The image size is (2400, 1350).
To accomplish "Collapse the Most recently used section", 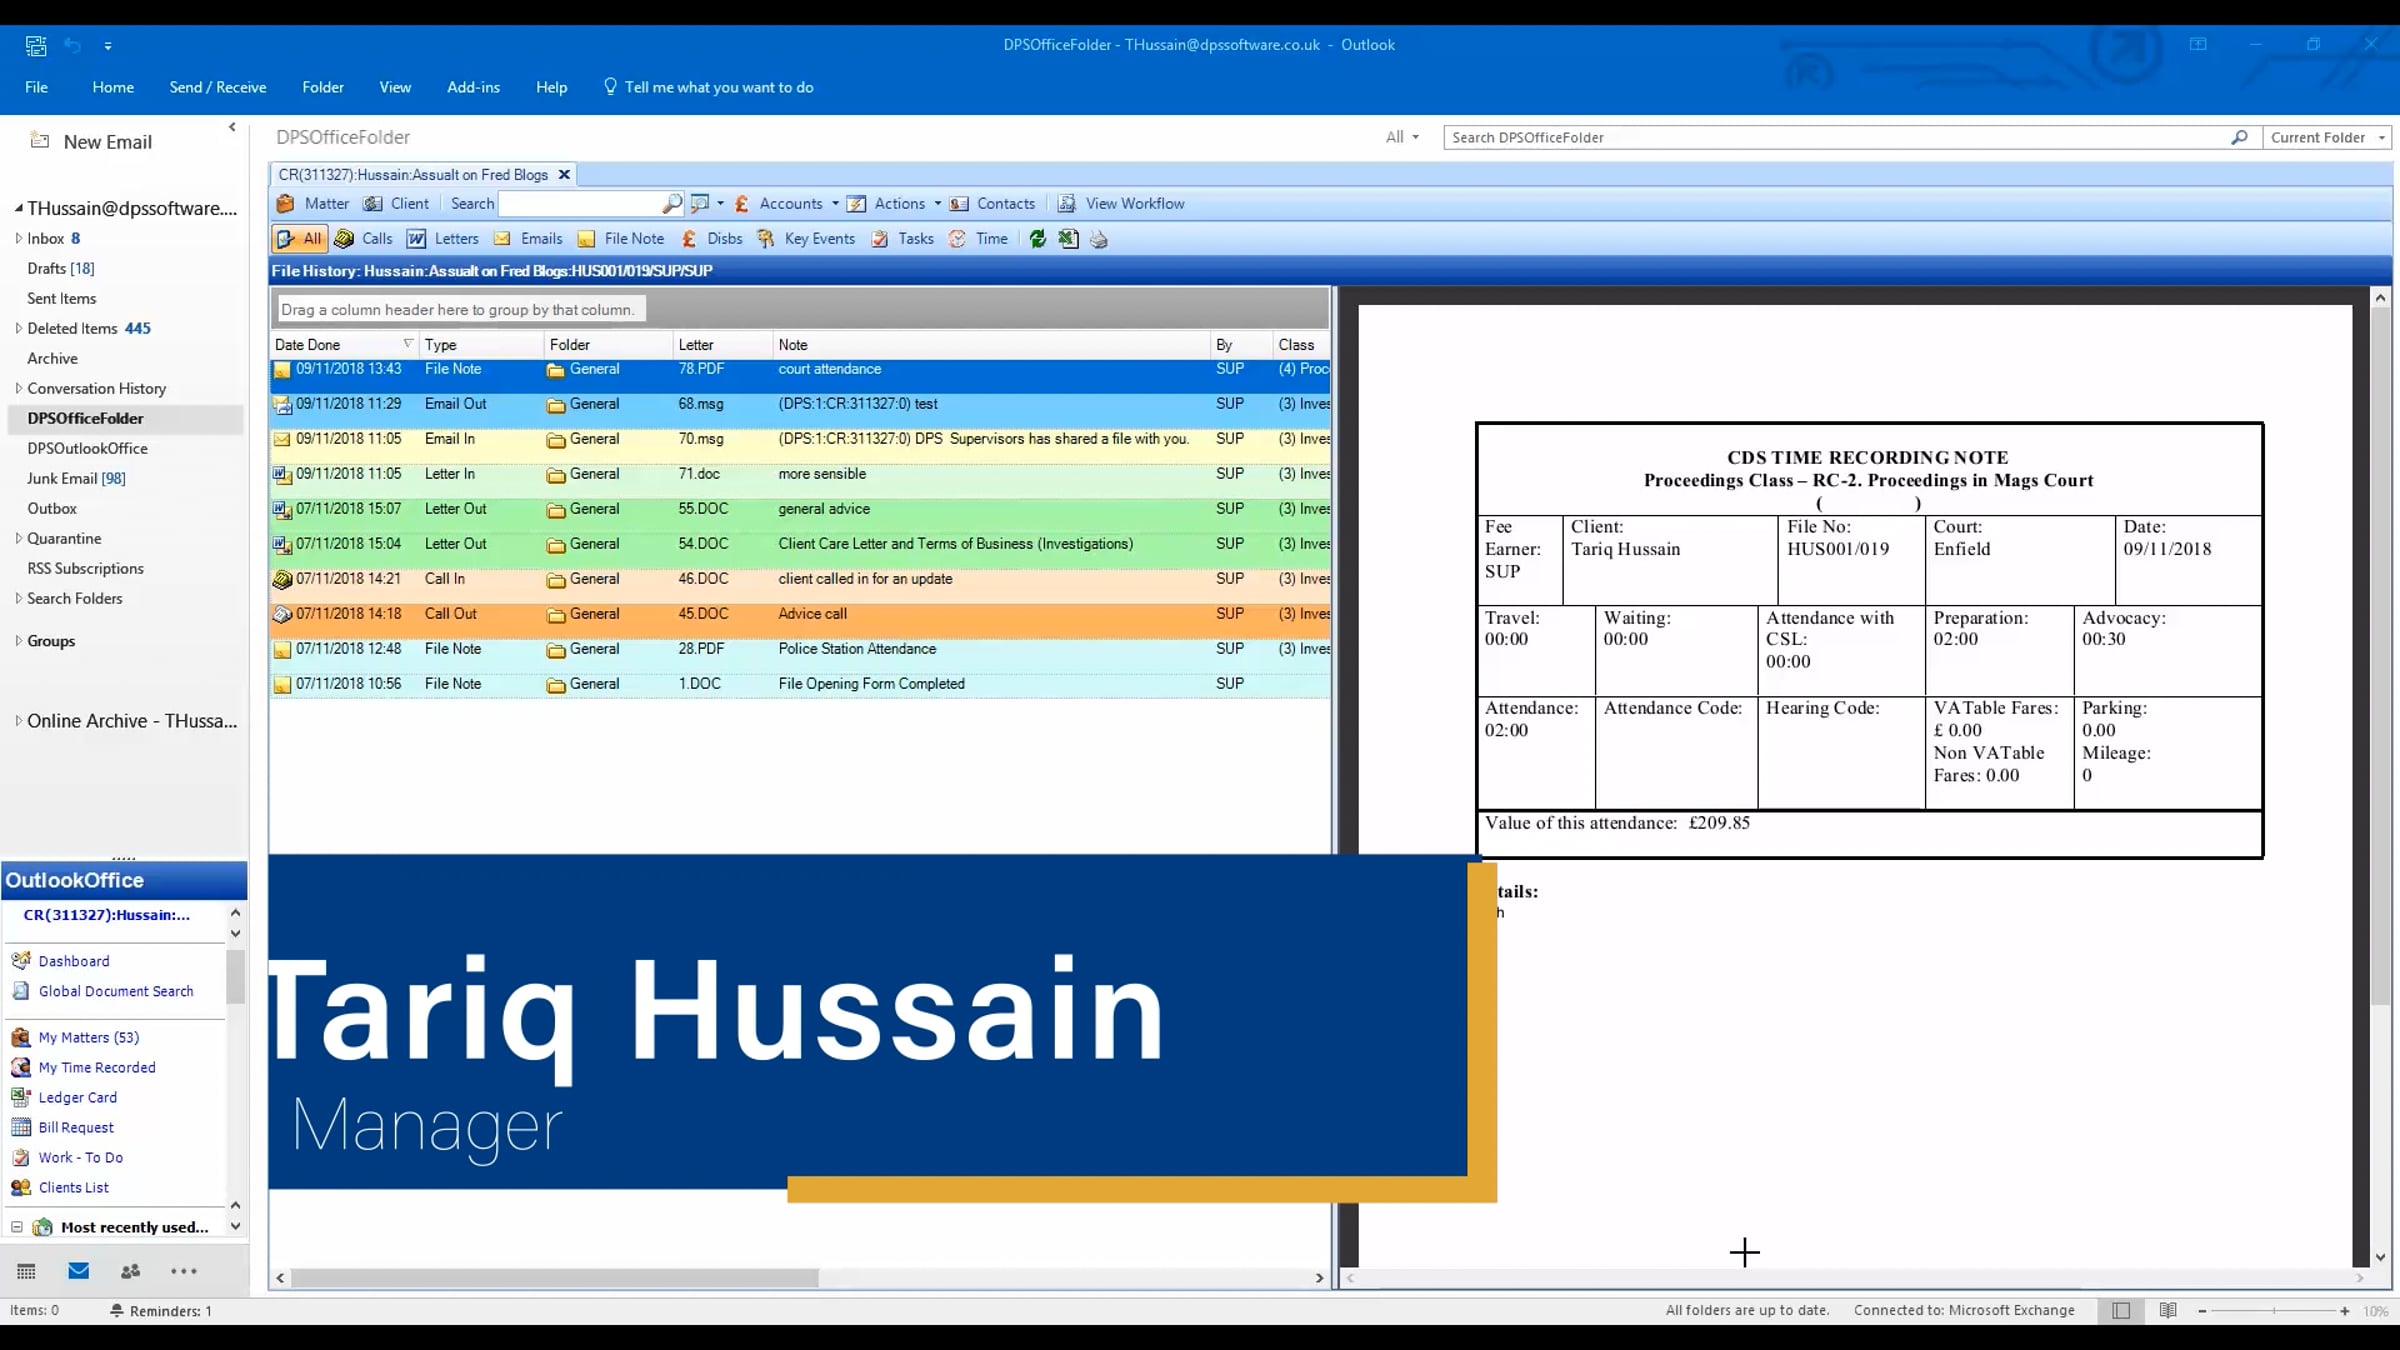I will (17, 1227).
